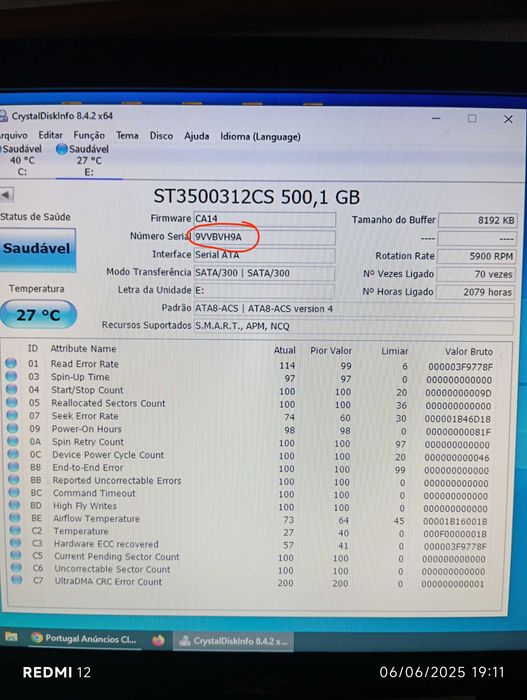Click status icon for Seek Error Rate
Image resolution: width=527 pixels, height=700 pixels.
[13, 415]
